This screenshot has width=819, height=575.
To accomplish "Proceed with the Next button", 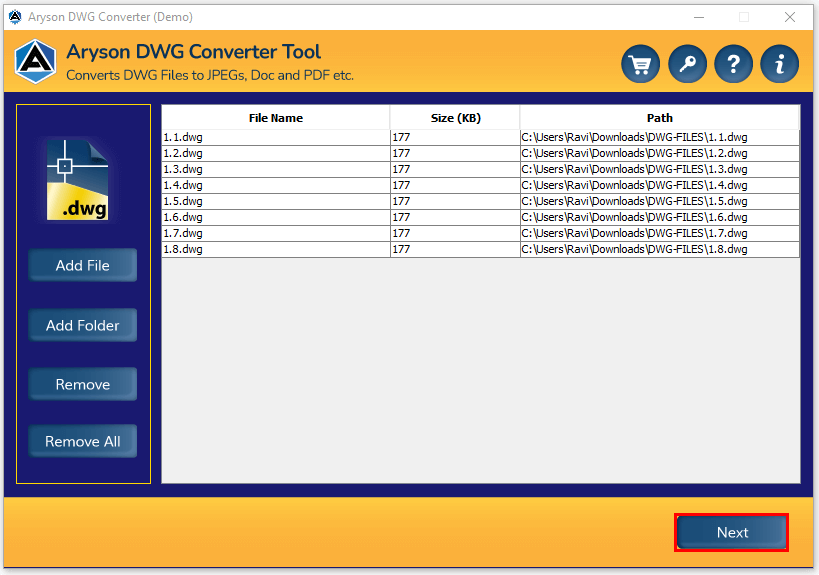I will tap(732, 532).
